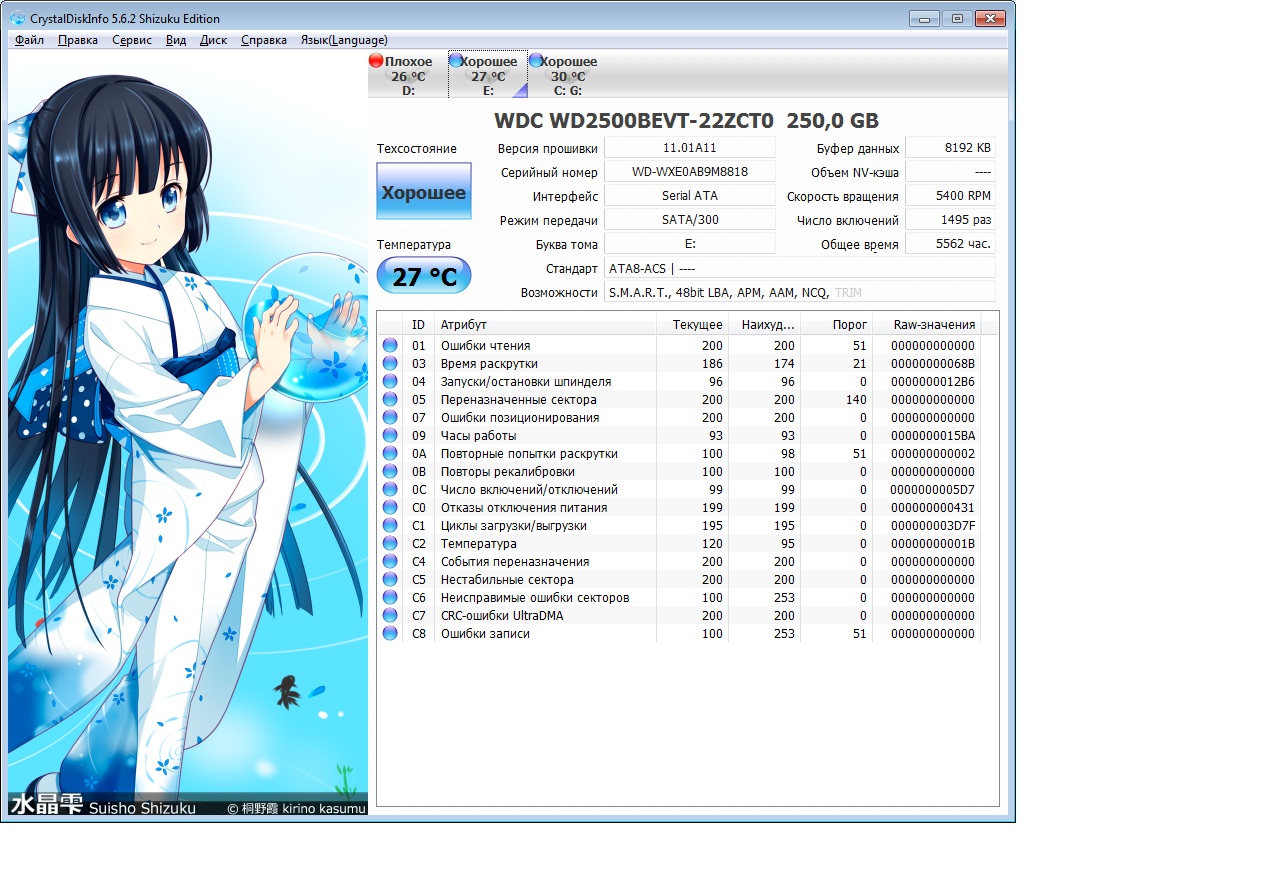Click status orb for Повторы рекалибровки row
This screenshot has height=874, width=1274.
point(390,472)
